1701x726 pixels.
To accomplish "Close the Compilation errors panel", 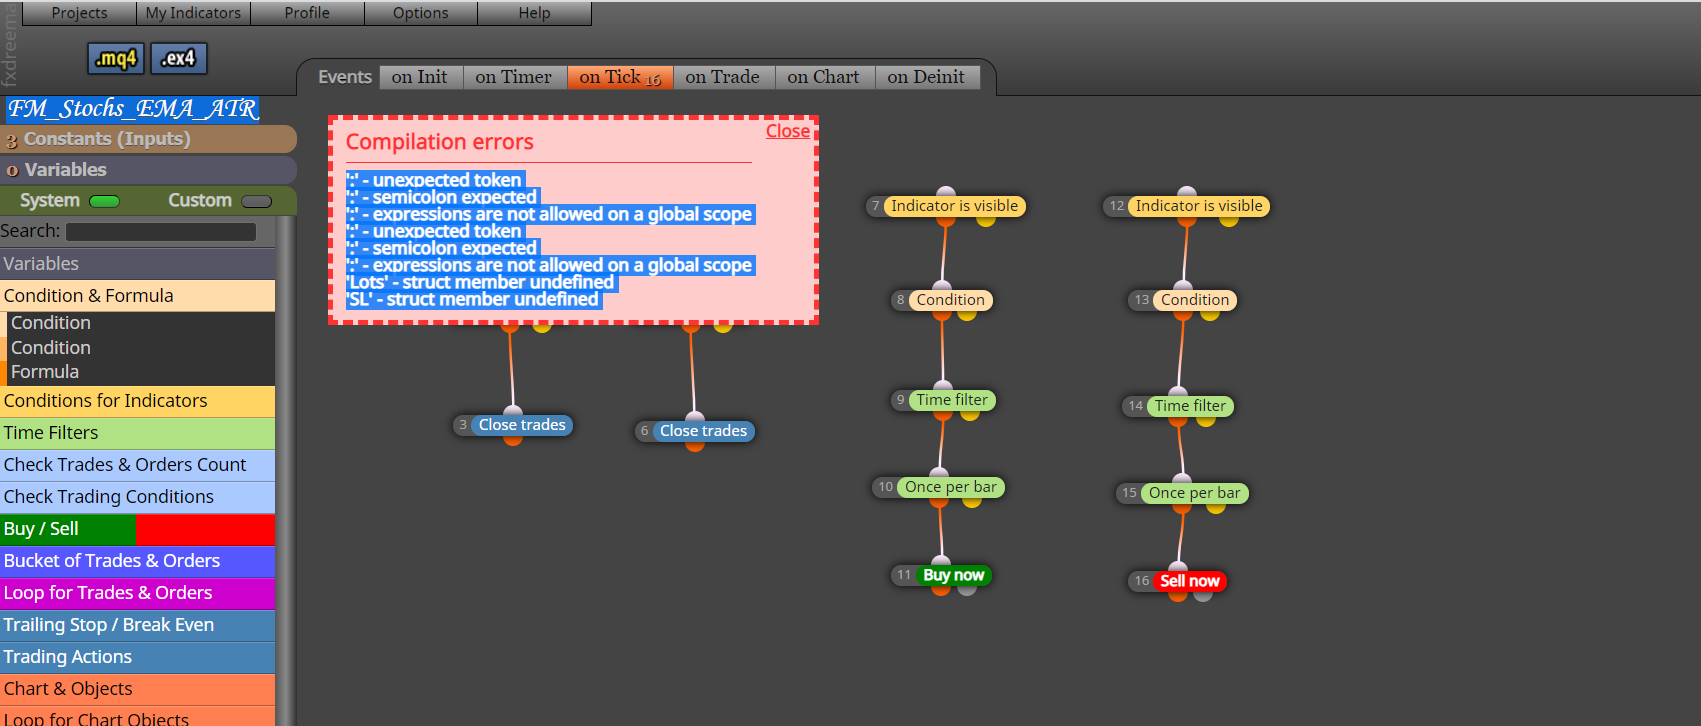I will click(788, 131).
